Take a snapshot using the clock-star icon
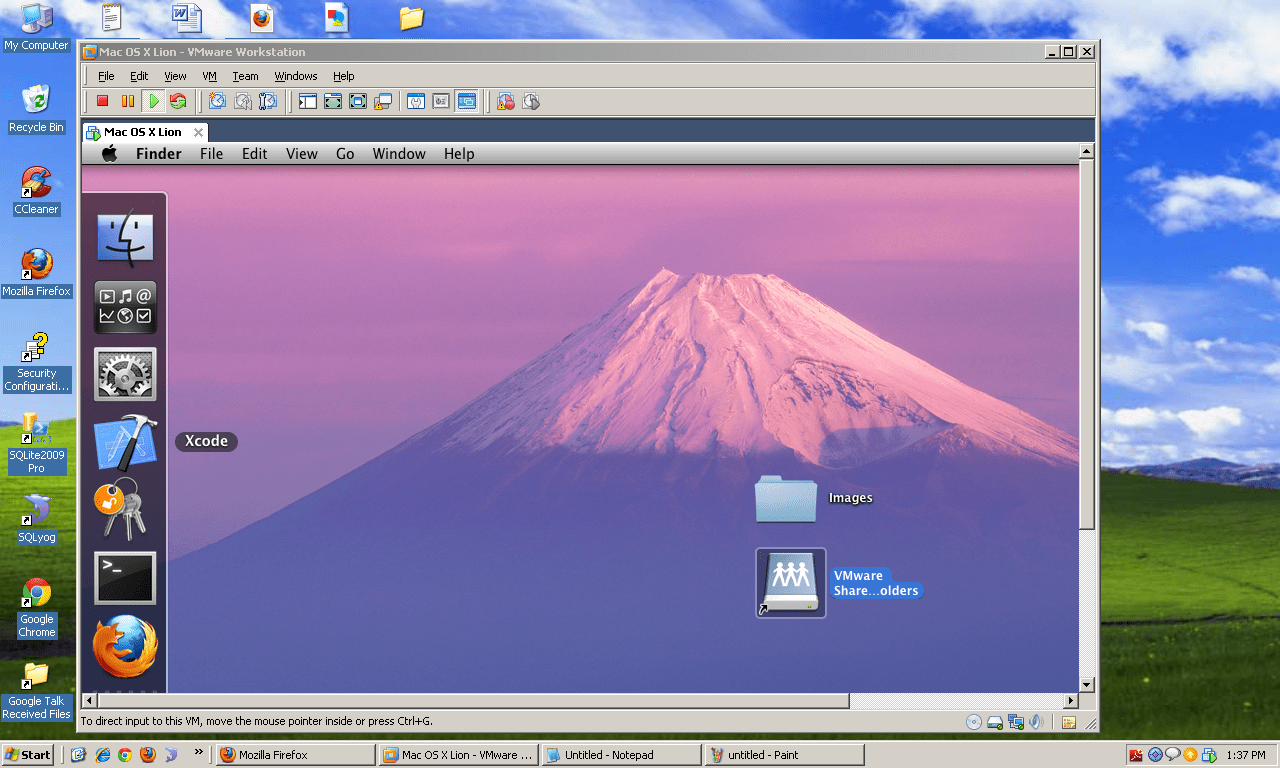 tap(217, 101)
